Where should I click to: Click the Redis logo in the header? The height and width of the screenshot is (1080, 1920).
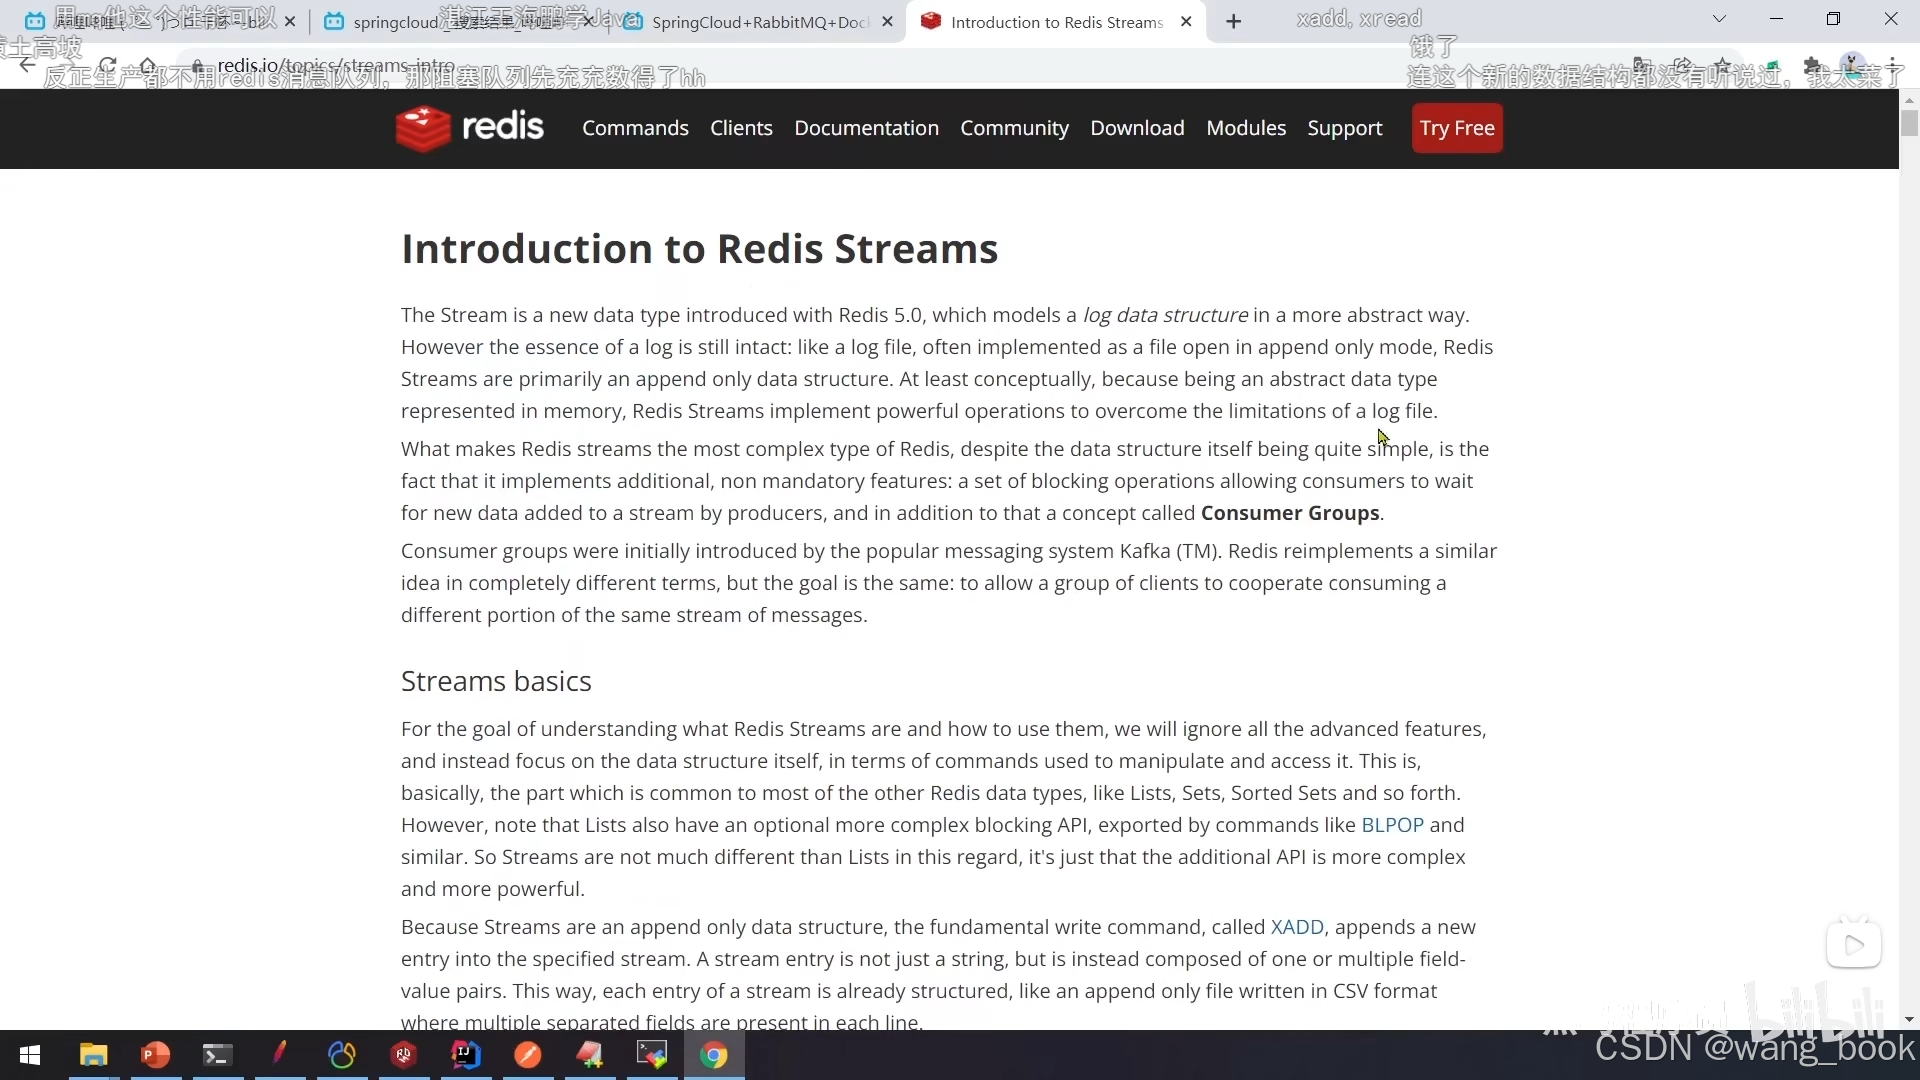pyautogui.click(x=469, y=128)
